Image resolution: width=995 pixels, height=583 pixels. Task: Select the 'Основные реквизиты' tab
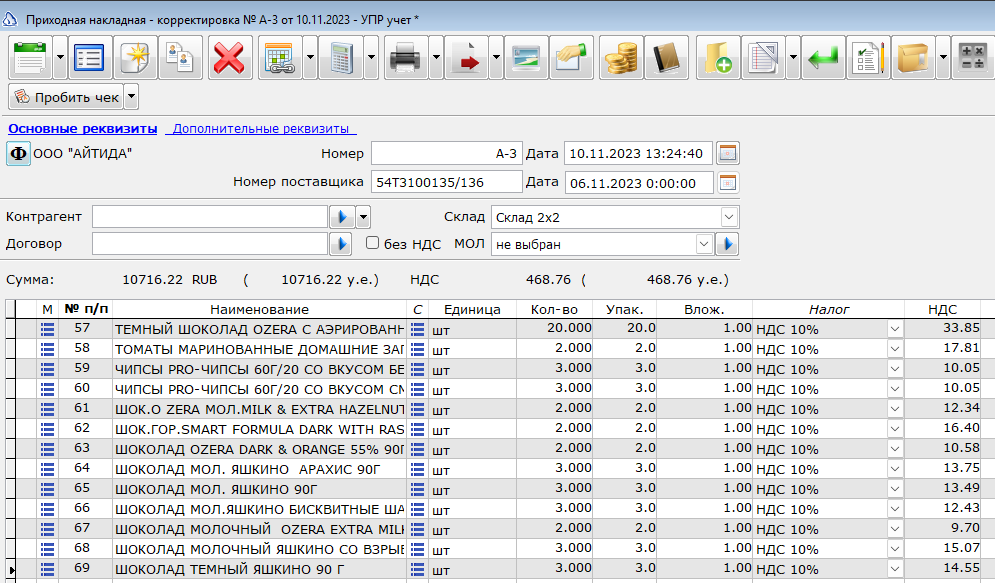click(82, 129)
